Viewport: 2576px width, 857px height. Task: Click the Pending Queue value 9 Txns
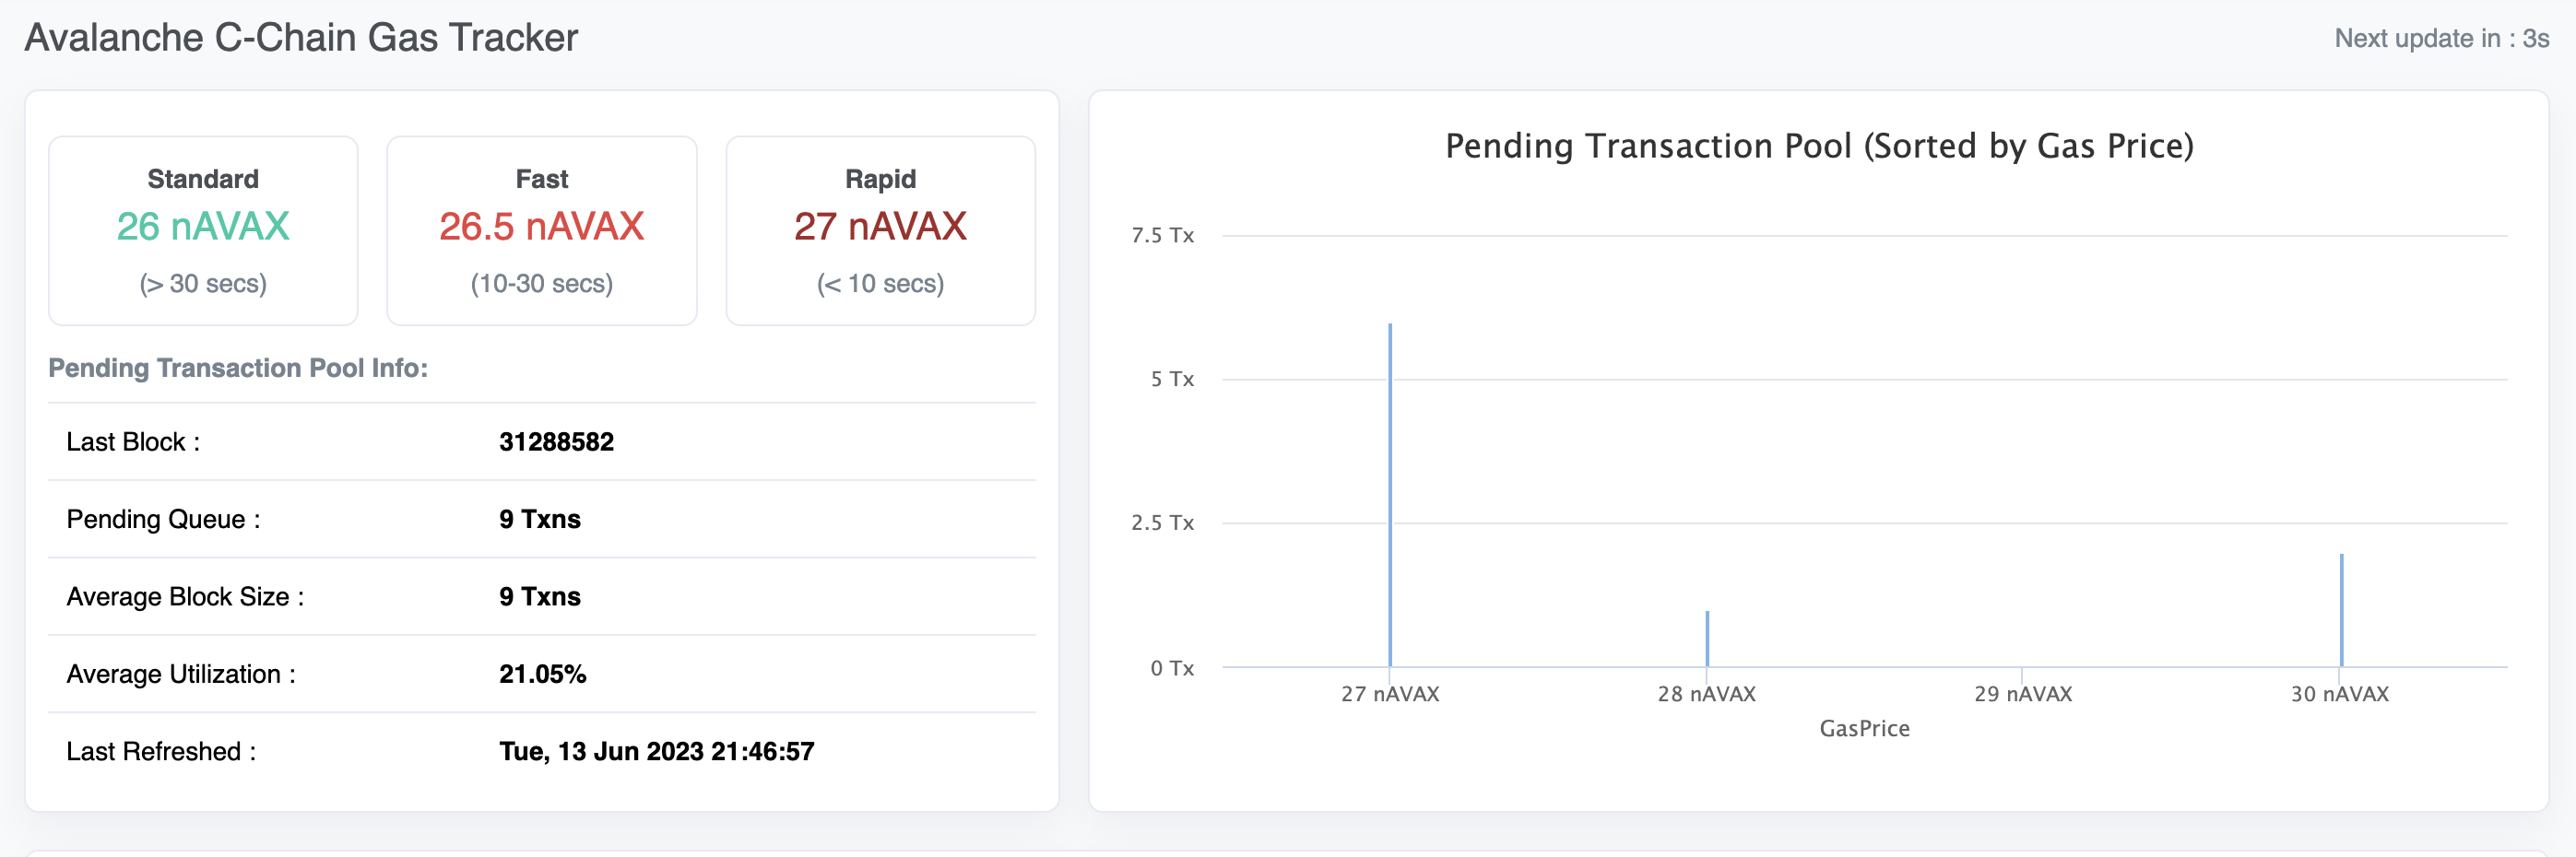point(541,519)
